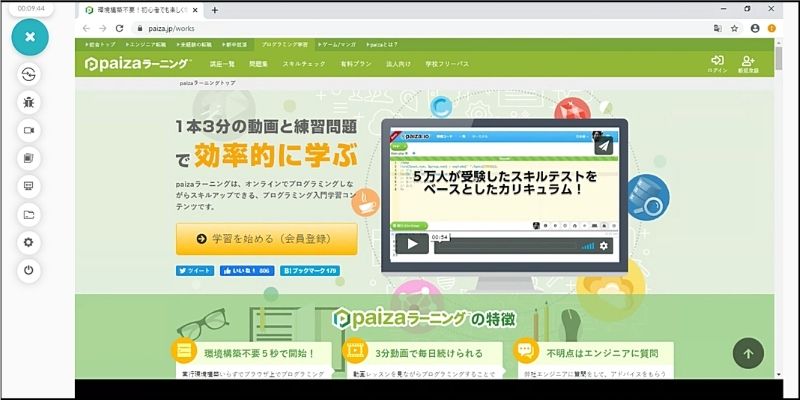
Task: Bookmark this page with star icon
Action: pyautogui.click(x=734, y=29)
